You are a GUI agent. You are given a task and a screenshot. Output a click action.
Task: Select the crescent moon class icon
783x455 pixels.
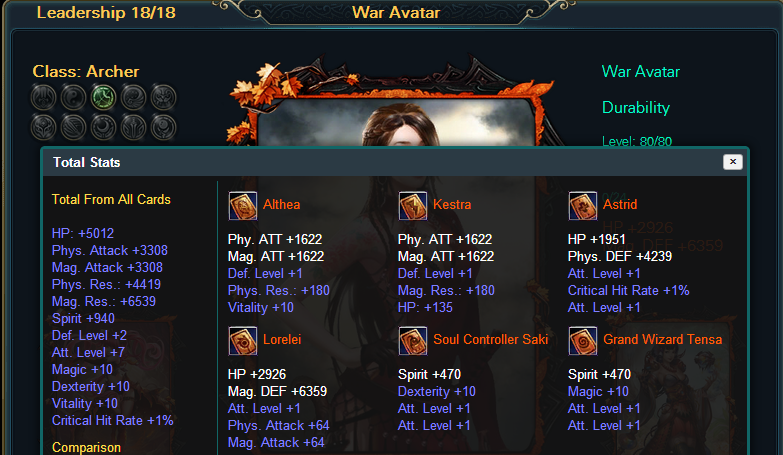pos(103,127)
